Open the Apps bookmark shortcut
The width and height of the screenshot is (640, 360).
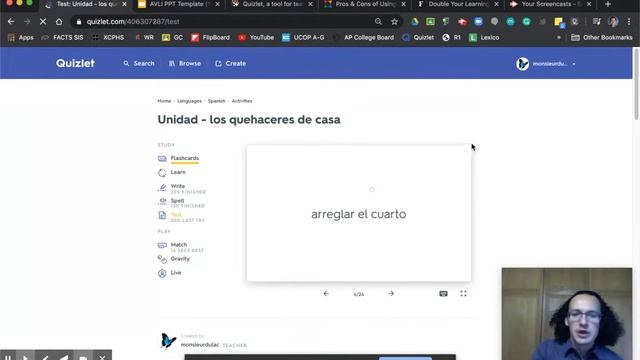(20, 38)
